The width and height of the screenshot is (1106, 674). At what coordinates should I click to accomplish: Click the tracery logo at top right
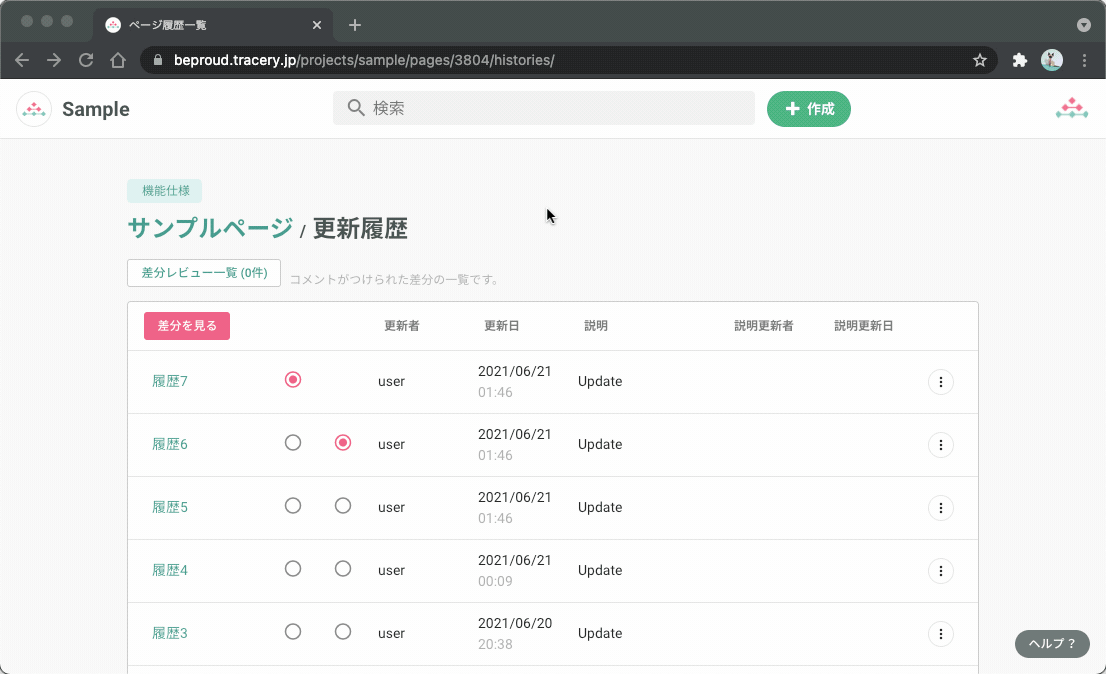click(x=1071, y=105)
